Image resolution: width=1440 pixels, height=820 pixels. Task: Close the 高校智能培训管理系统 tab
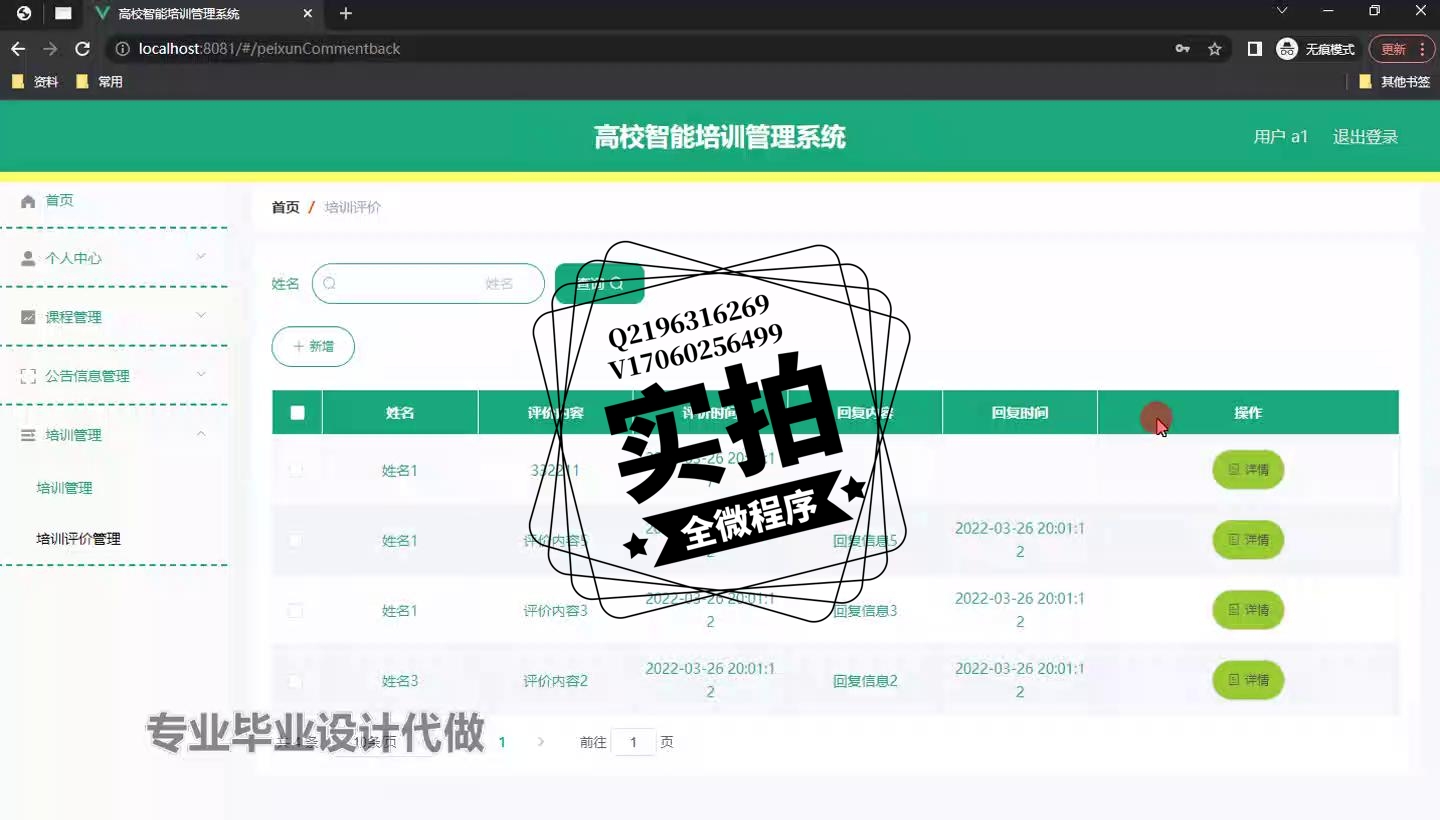click(308, 14)
